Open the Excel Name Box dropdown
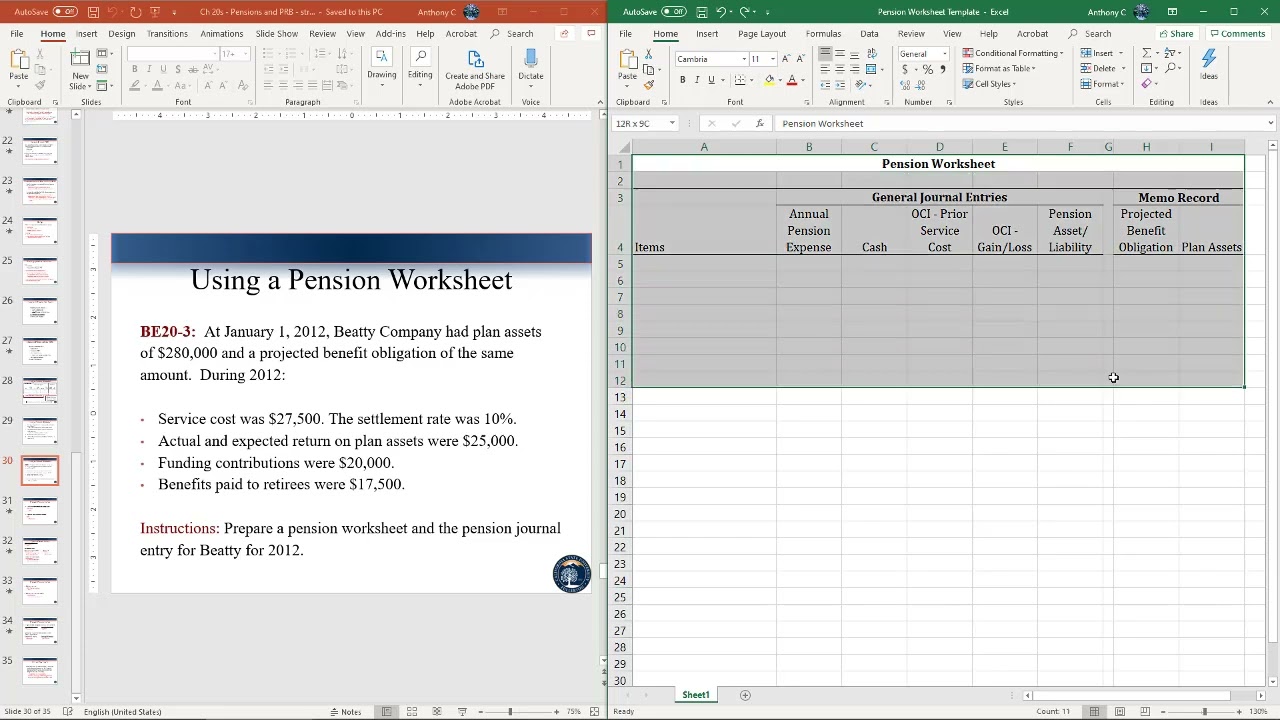Viewport: 1280px width, 720px height. pos(672,124)
